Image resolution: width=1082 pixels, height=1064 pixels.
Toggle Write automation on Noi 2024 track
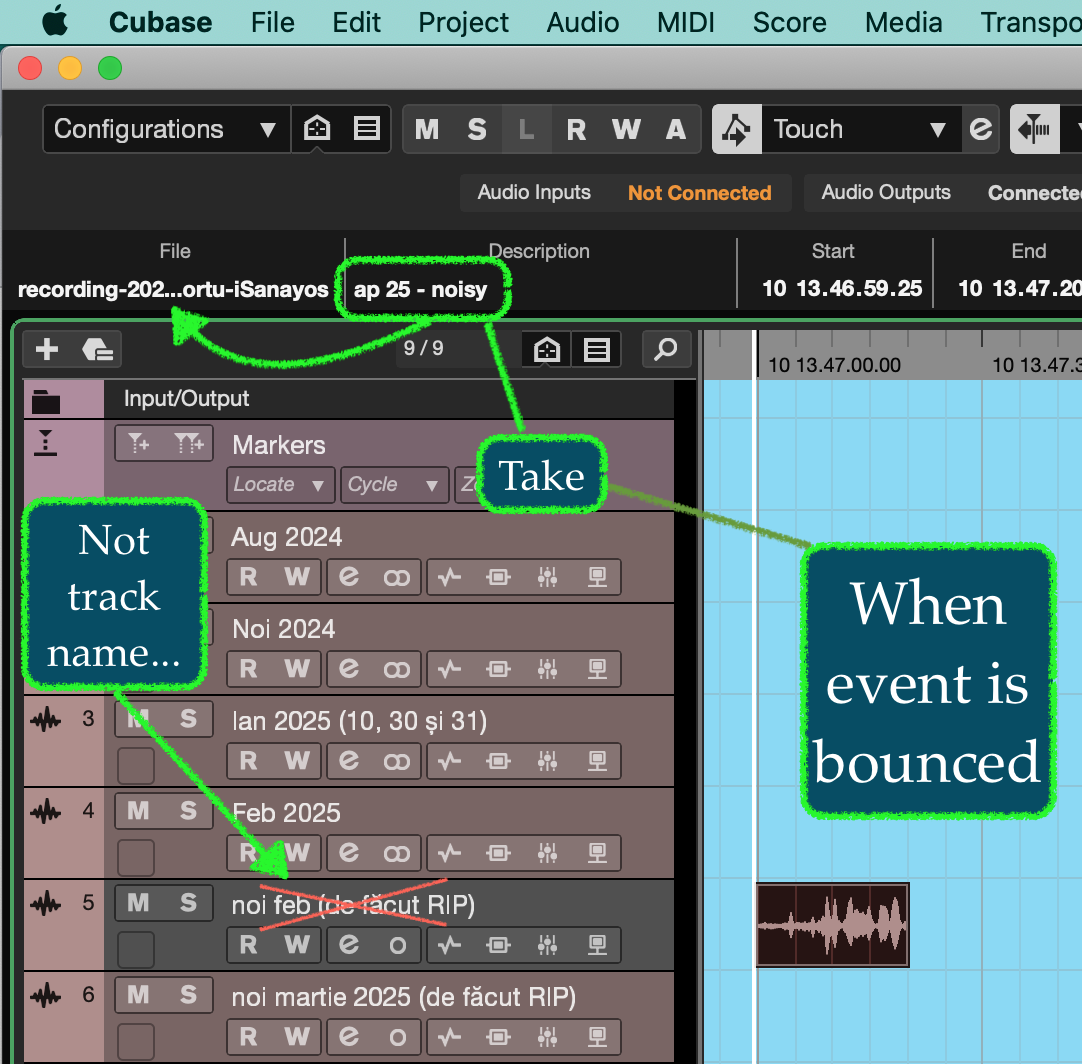pos(297,669)
